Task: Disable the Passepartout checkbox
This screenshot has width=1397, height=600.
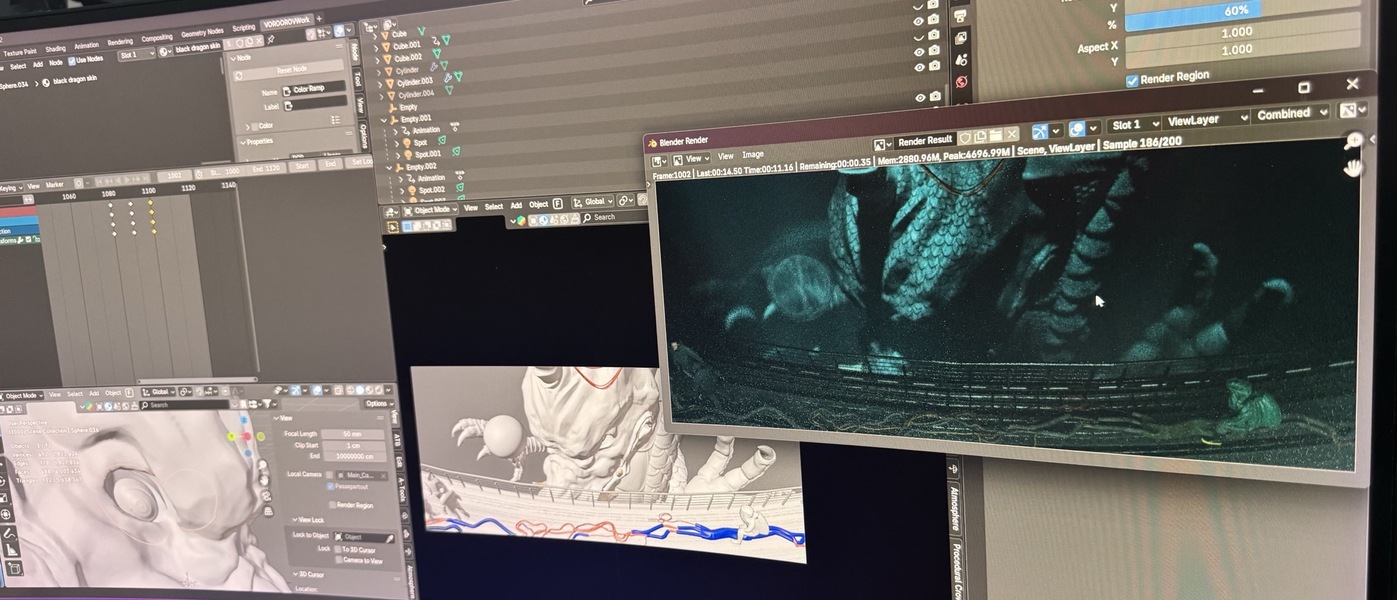Action: coord(331,486)
